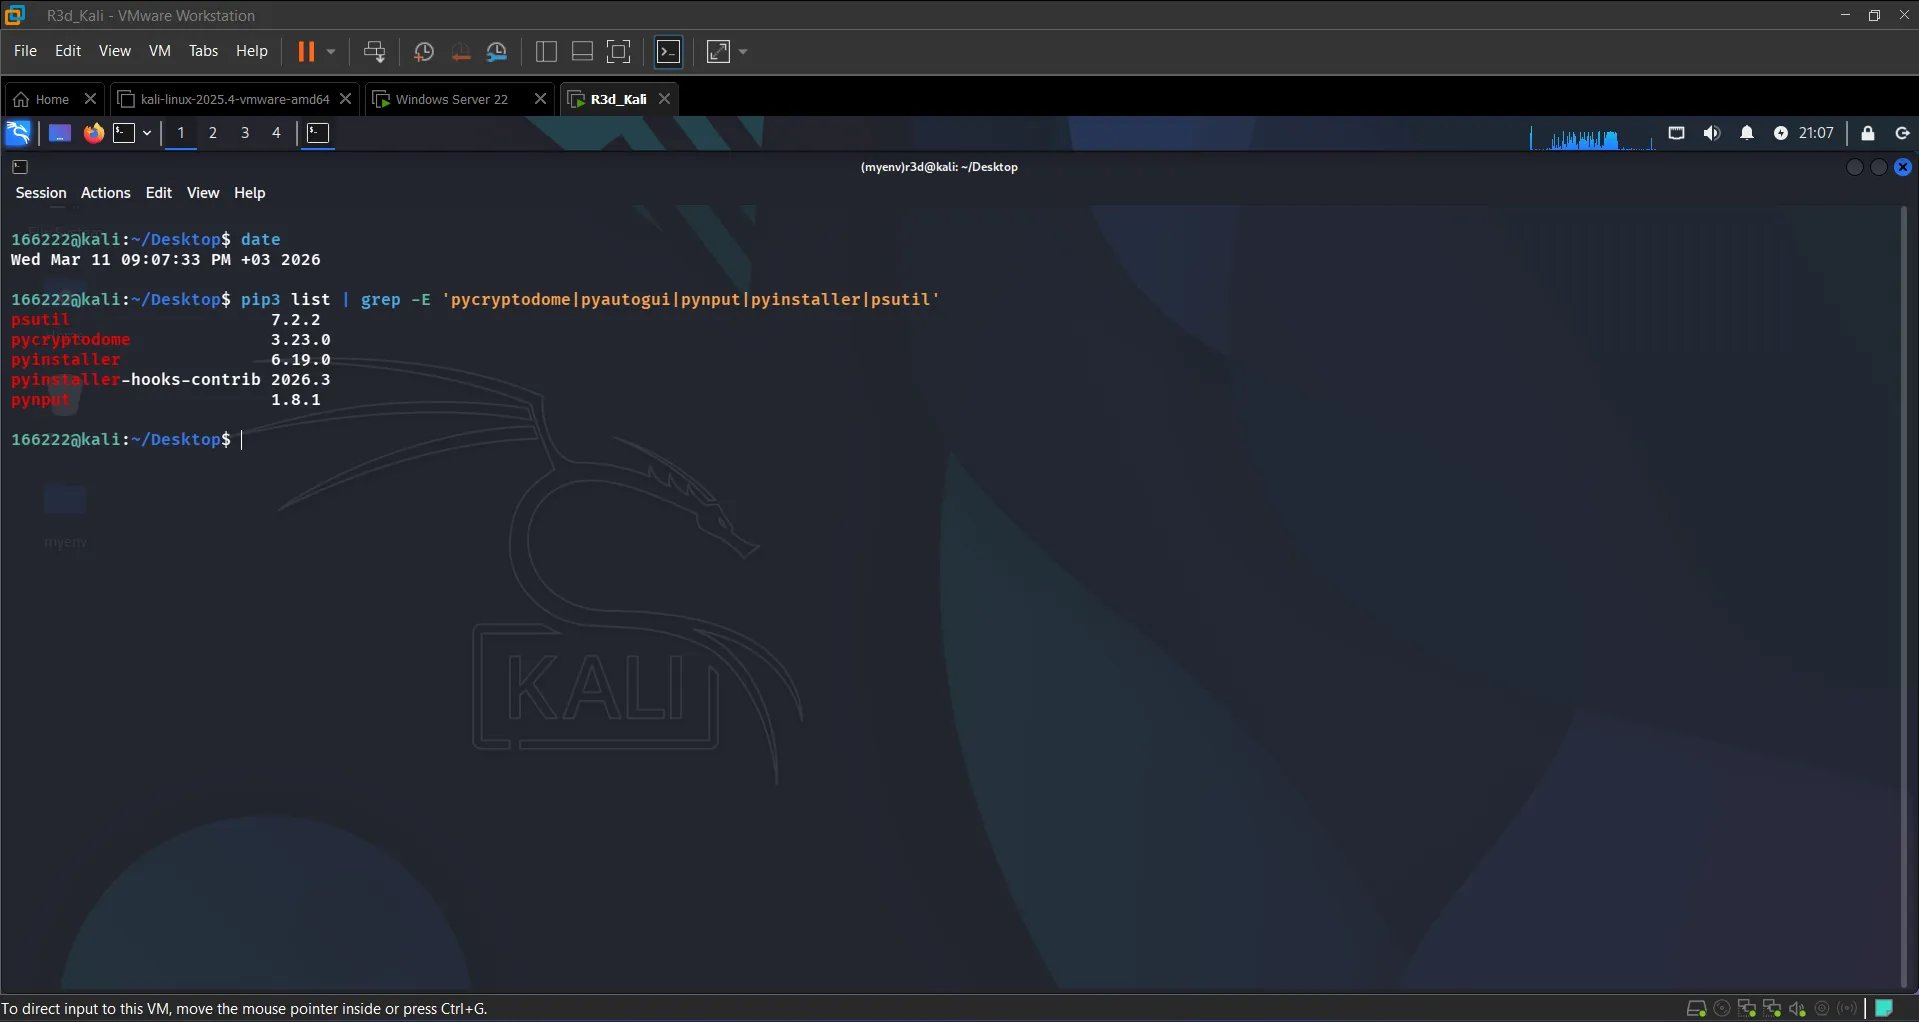Click the sound card status icon
The height and width of the screenshot is (1022, 1919).
pos(1797,1008)
